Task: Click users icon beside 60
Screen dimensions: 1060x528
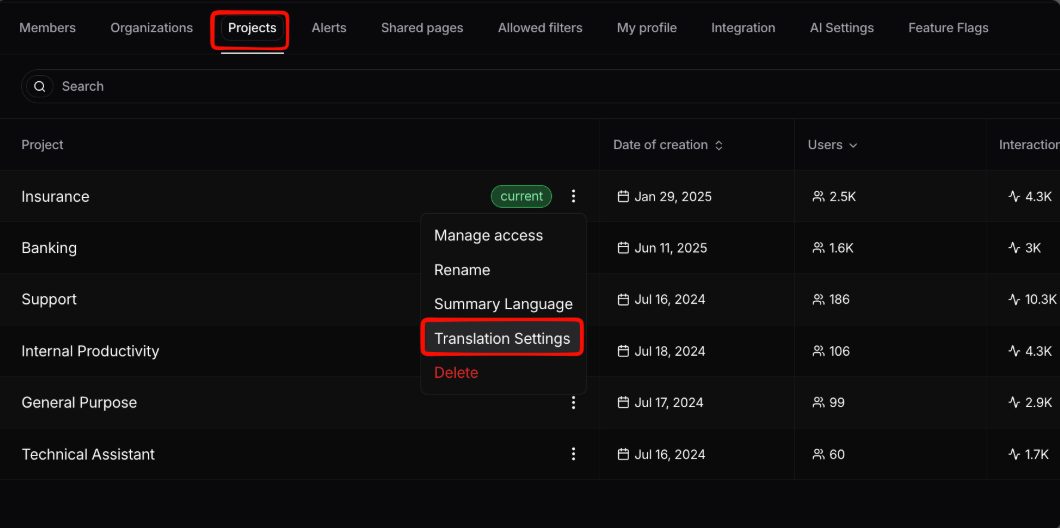Action: (819, 454)
